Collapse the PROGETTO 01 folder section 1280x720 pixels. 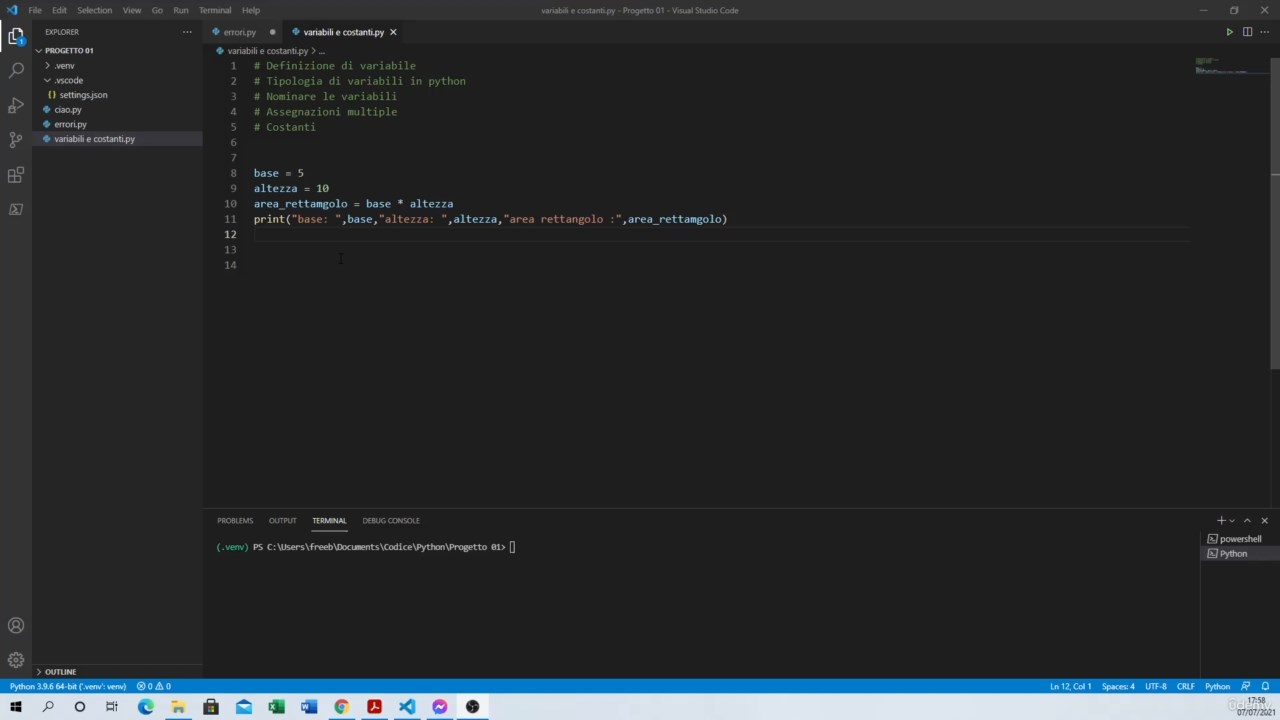coord(68,50)
